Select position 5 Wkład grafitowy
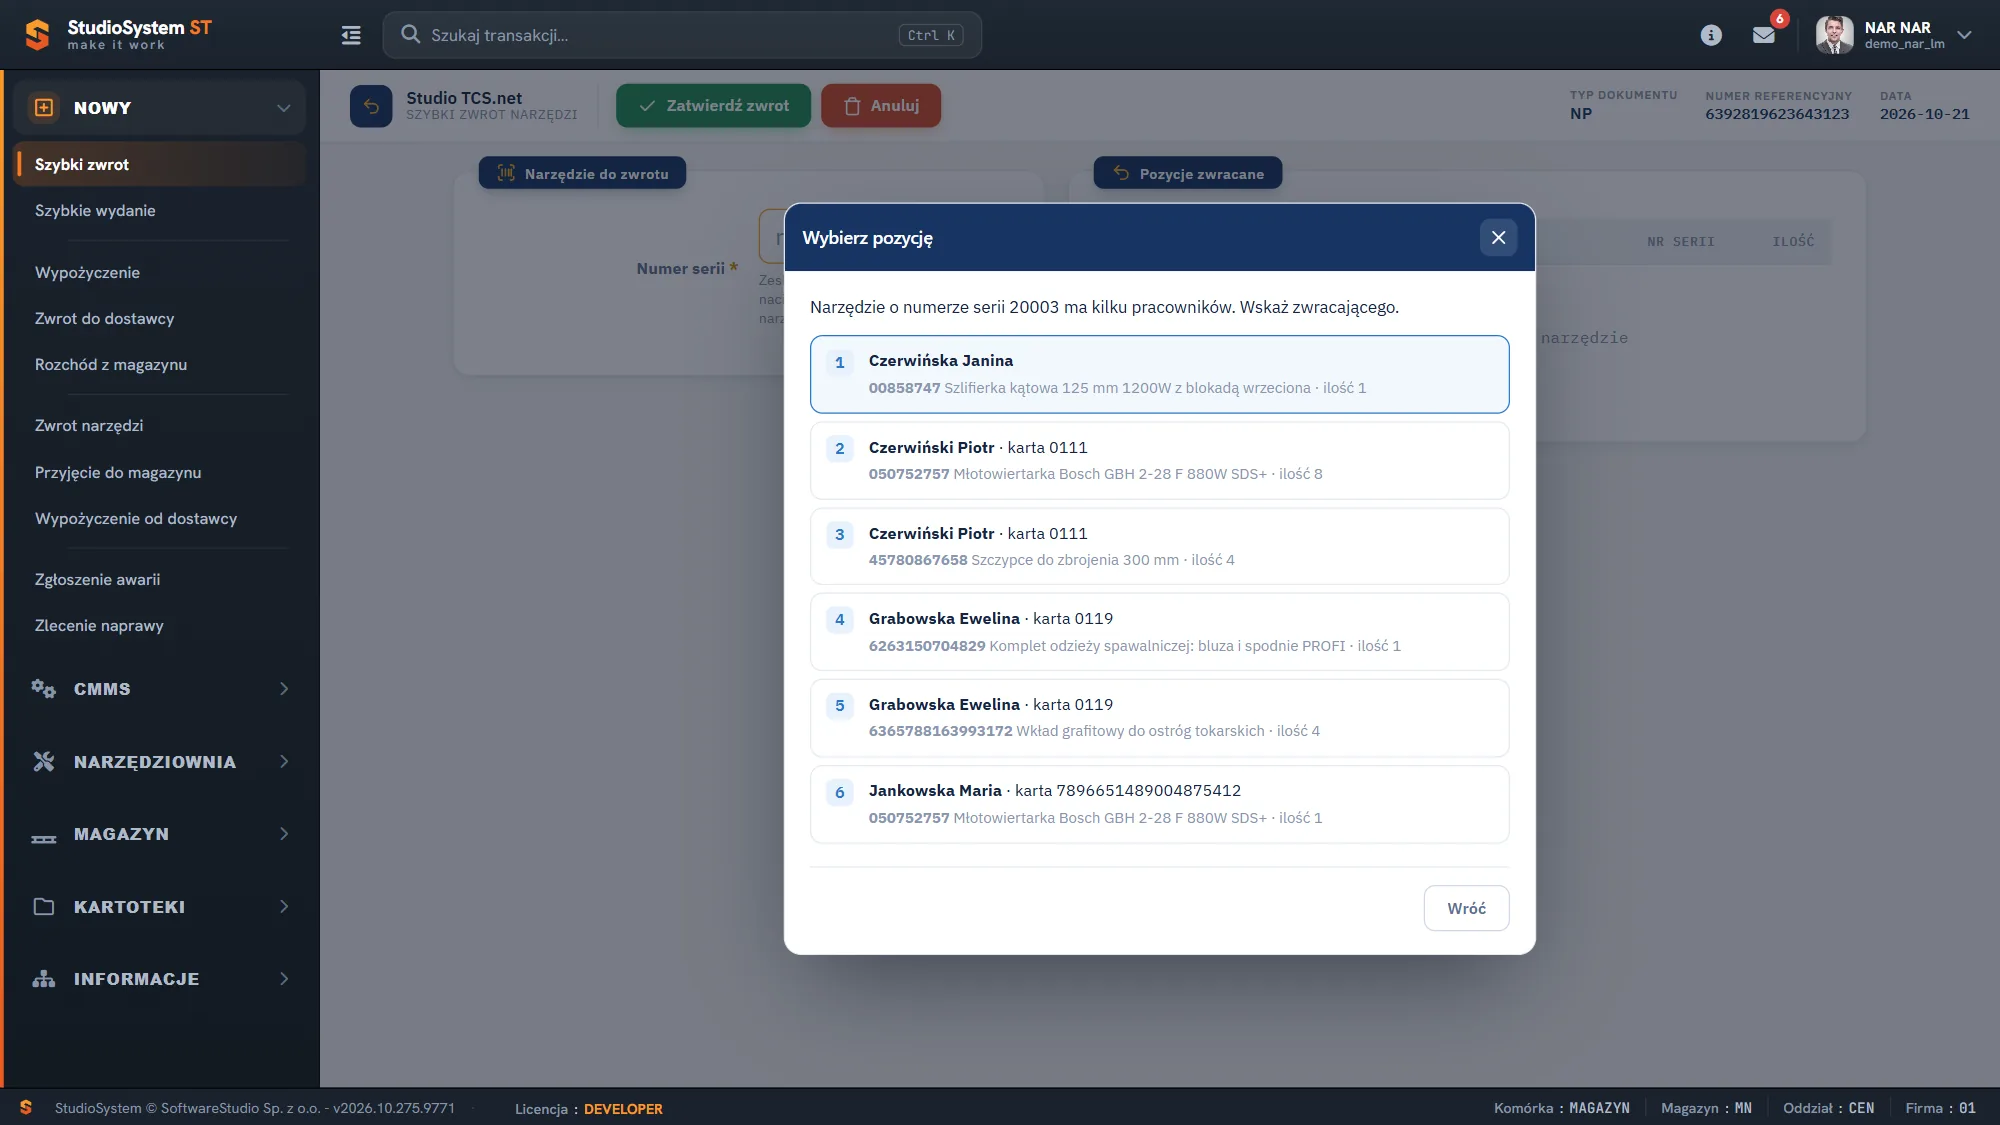This screenshot has width=2000, height=1125. [x=1159, y=718]
